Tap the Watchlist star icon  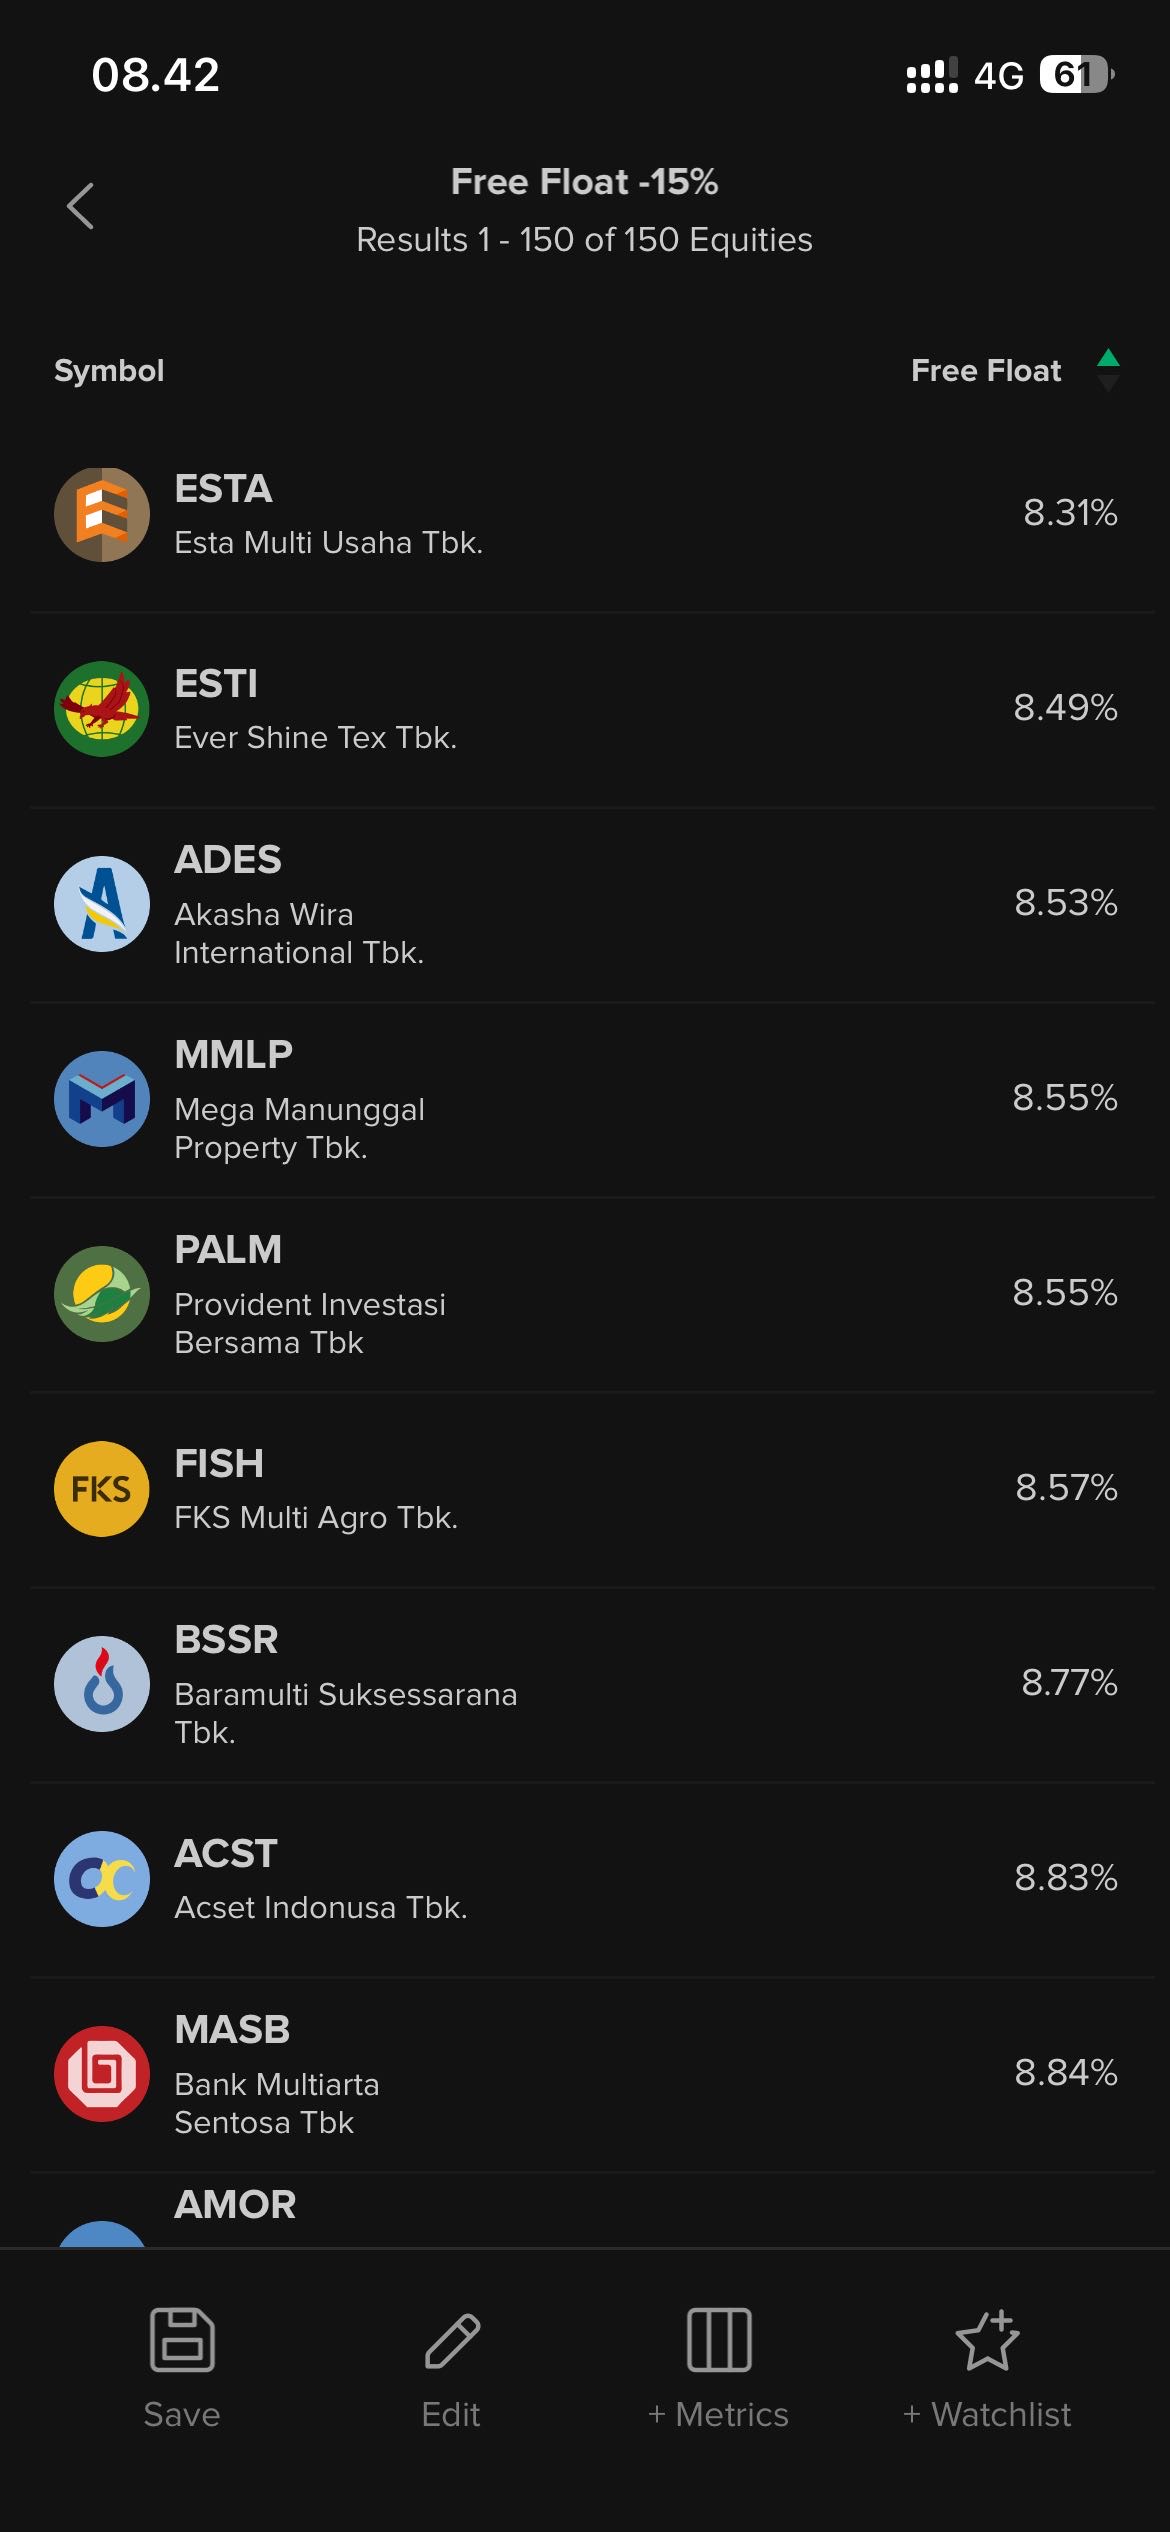coord(987,2340)
